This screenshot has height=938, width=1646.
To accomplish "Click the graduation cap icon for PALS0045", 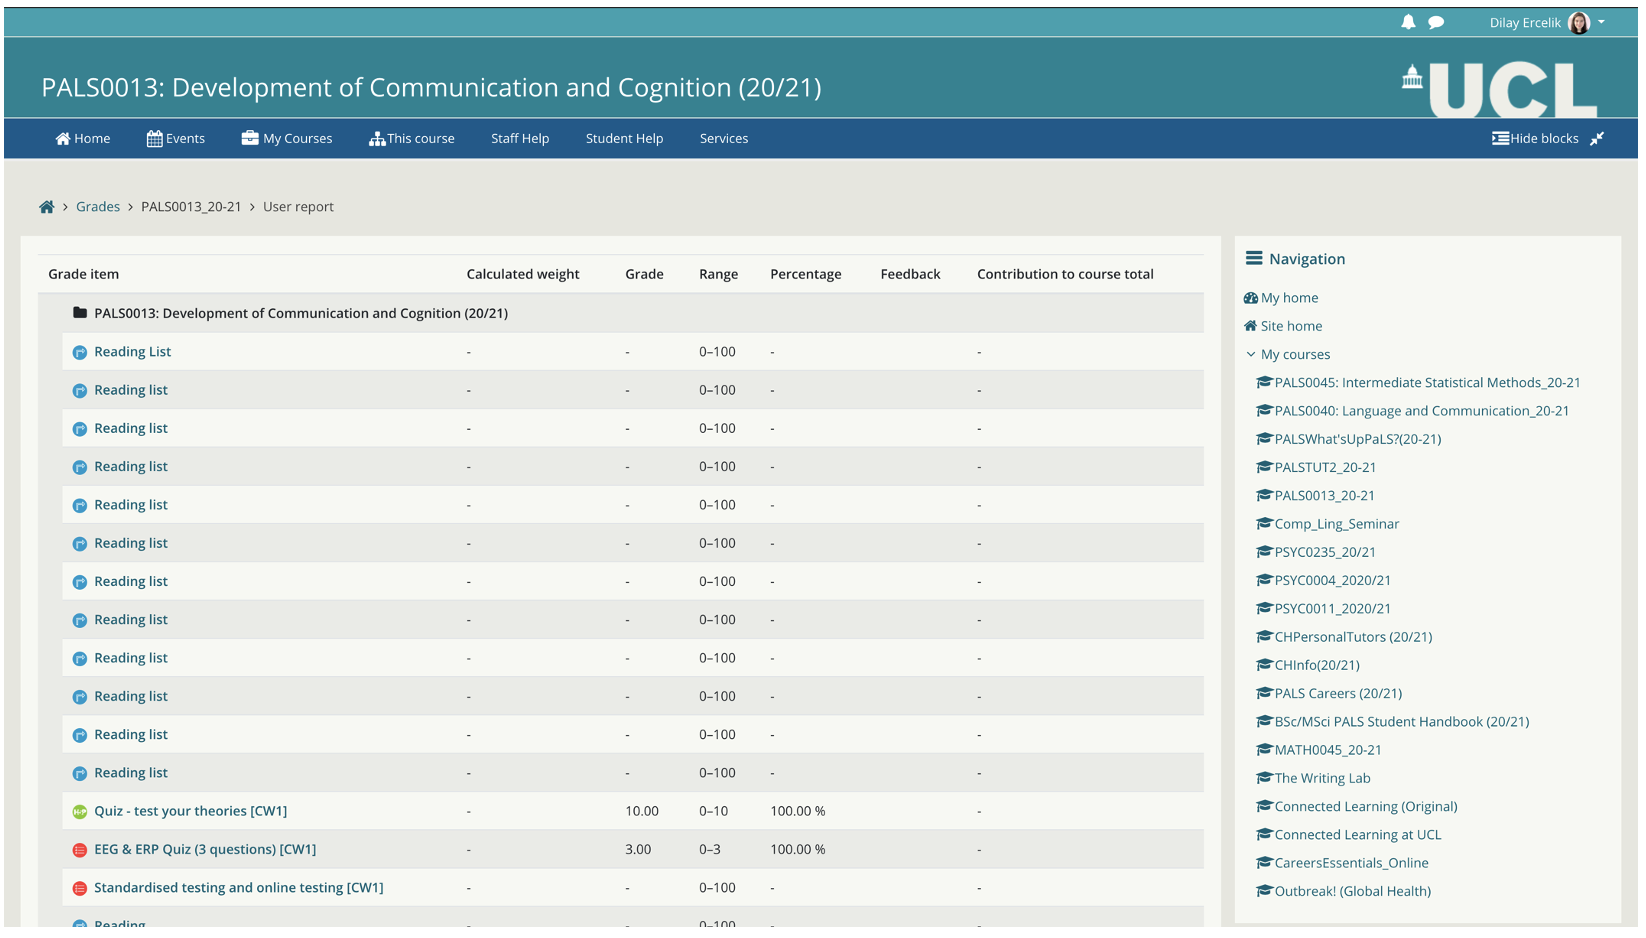I will point(1264,382).
